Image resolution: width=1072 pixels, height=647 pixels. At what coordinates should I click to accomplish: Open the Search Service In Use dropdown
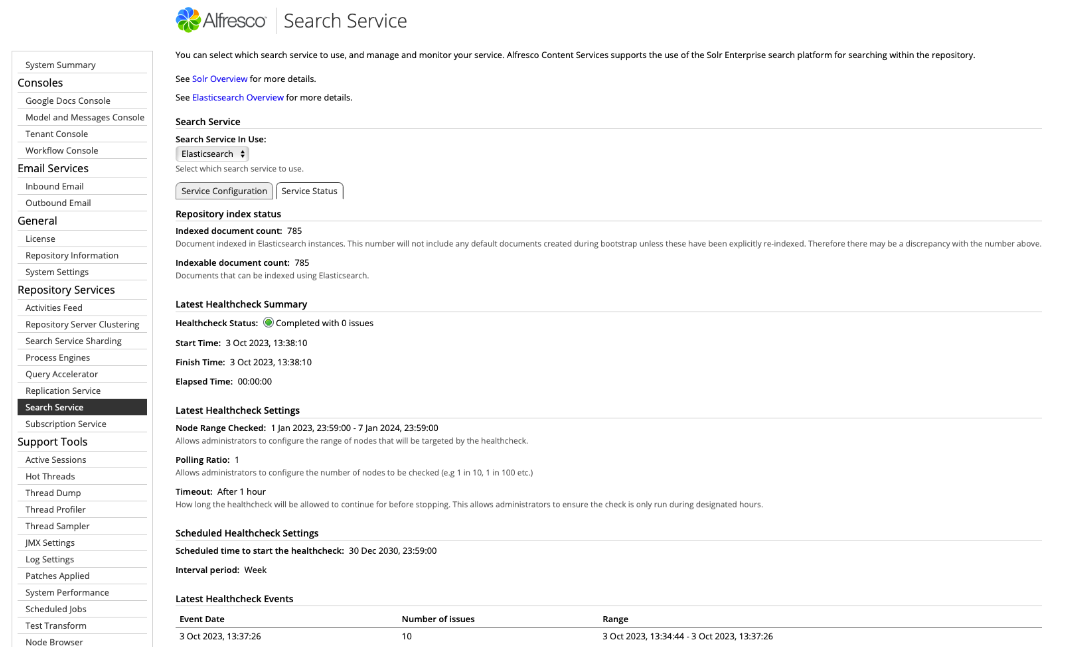point(212,154)
